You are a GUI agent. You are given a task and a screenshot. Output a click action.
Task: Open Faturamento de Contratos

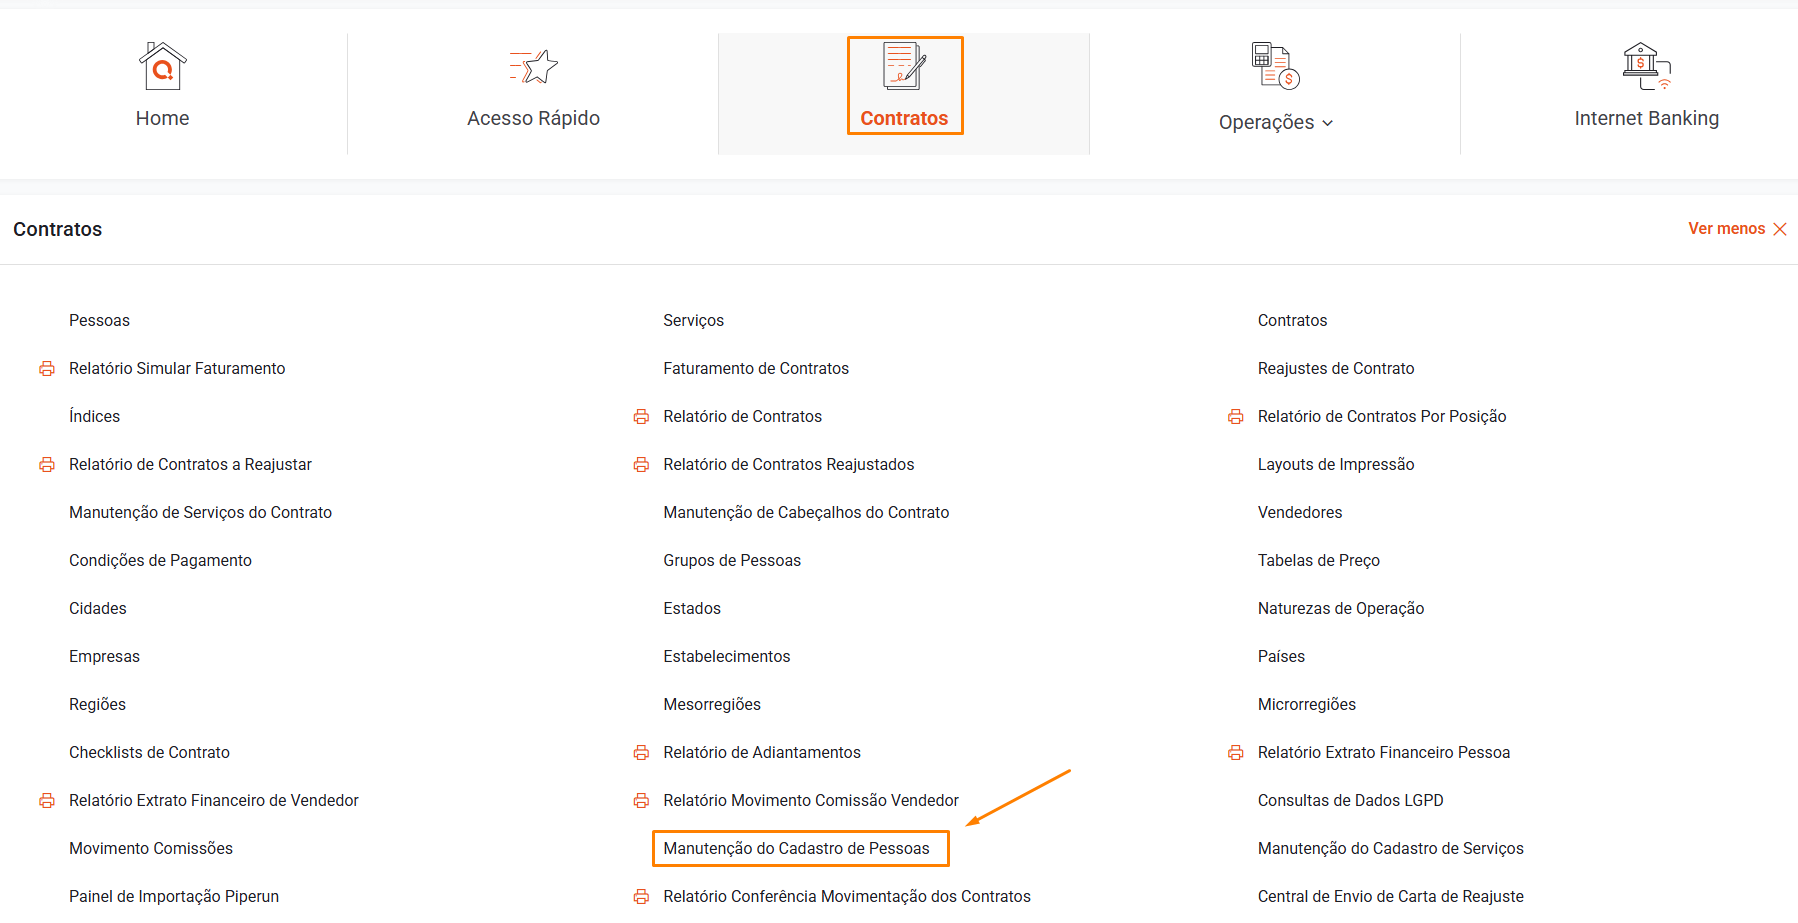(x=755, y=369)
